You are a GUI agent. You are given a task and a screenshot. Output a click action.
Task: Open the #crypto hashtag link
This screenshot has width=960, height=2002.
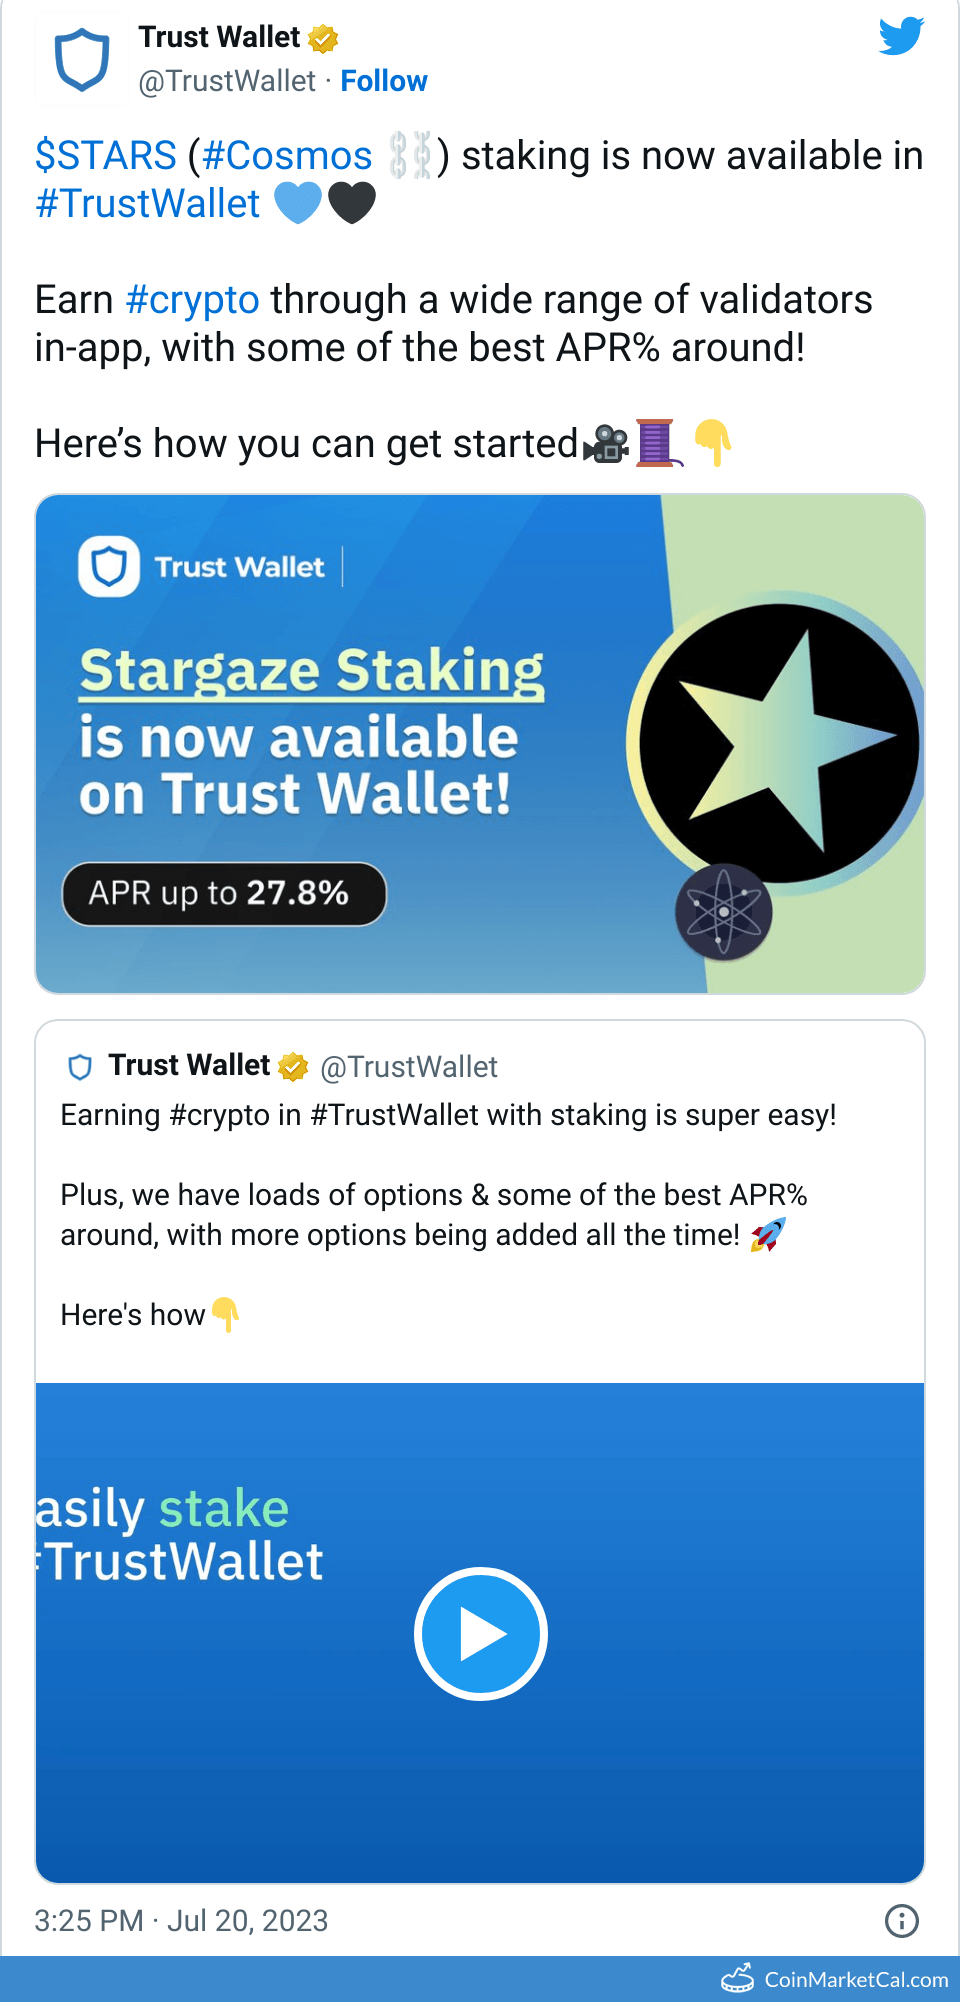point(193,300)
